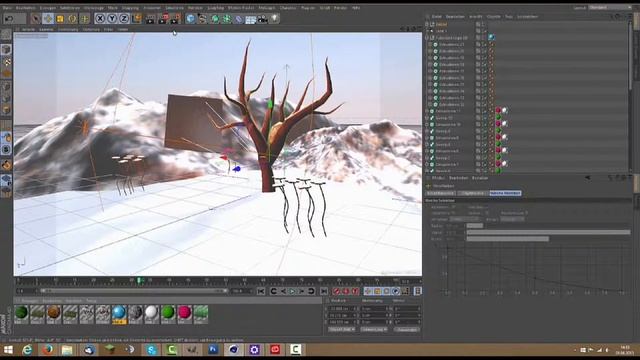Collapse the group row with the blue tag

[427, 38]
